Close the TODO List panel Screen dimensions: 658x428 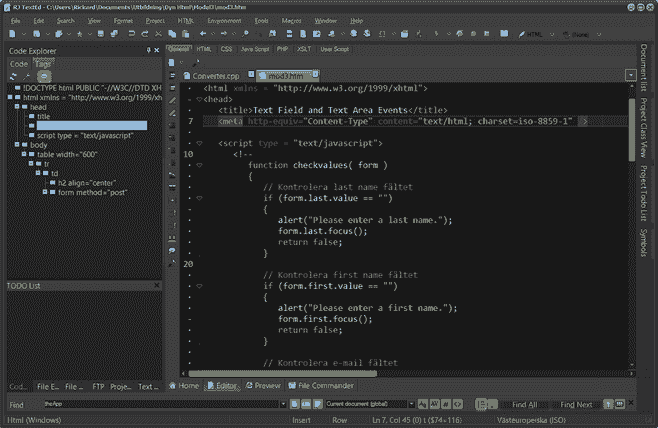(157, 285)
